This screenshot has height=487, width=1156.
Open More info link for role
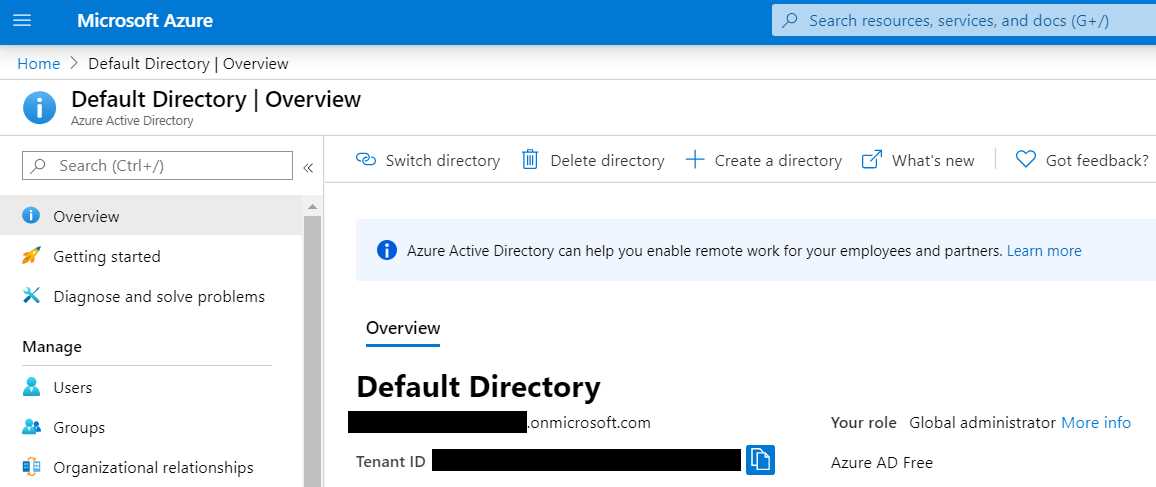point(1096,423)
